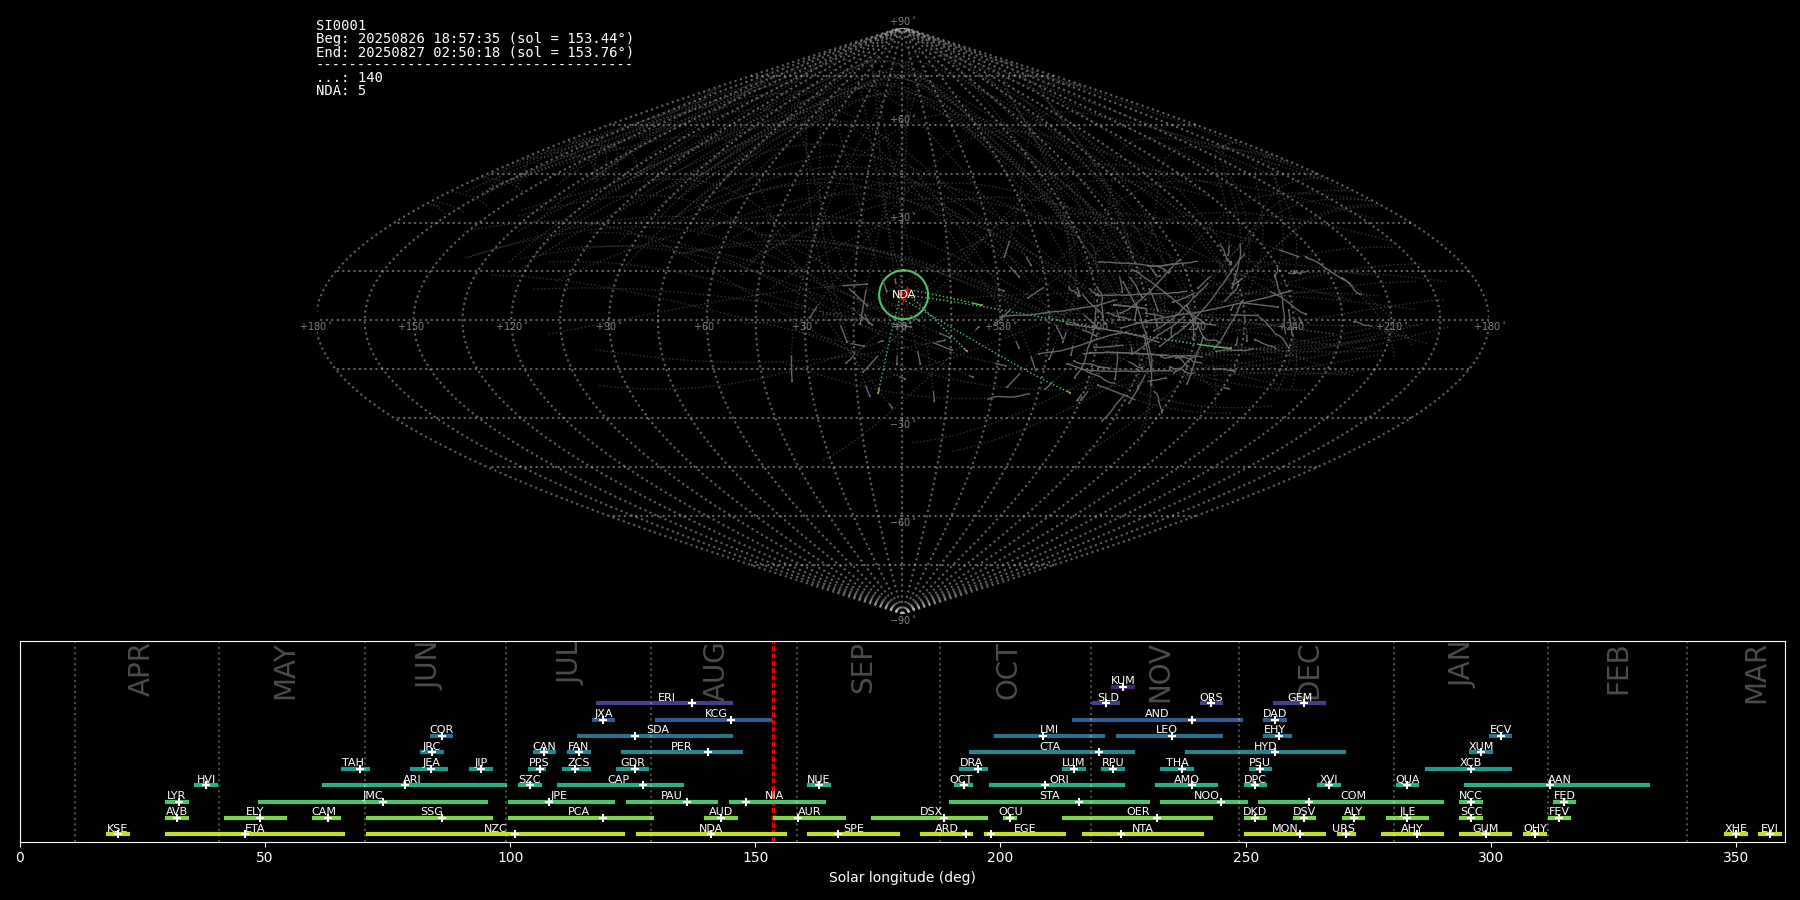Select the NTA shower label
The image size is (1800, 900).
(x=1142, y=829)
